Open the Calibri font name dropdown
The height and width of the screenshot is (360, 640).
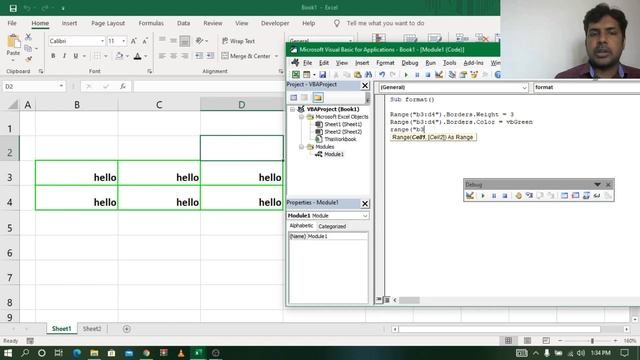pos(102,41)
